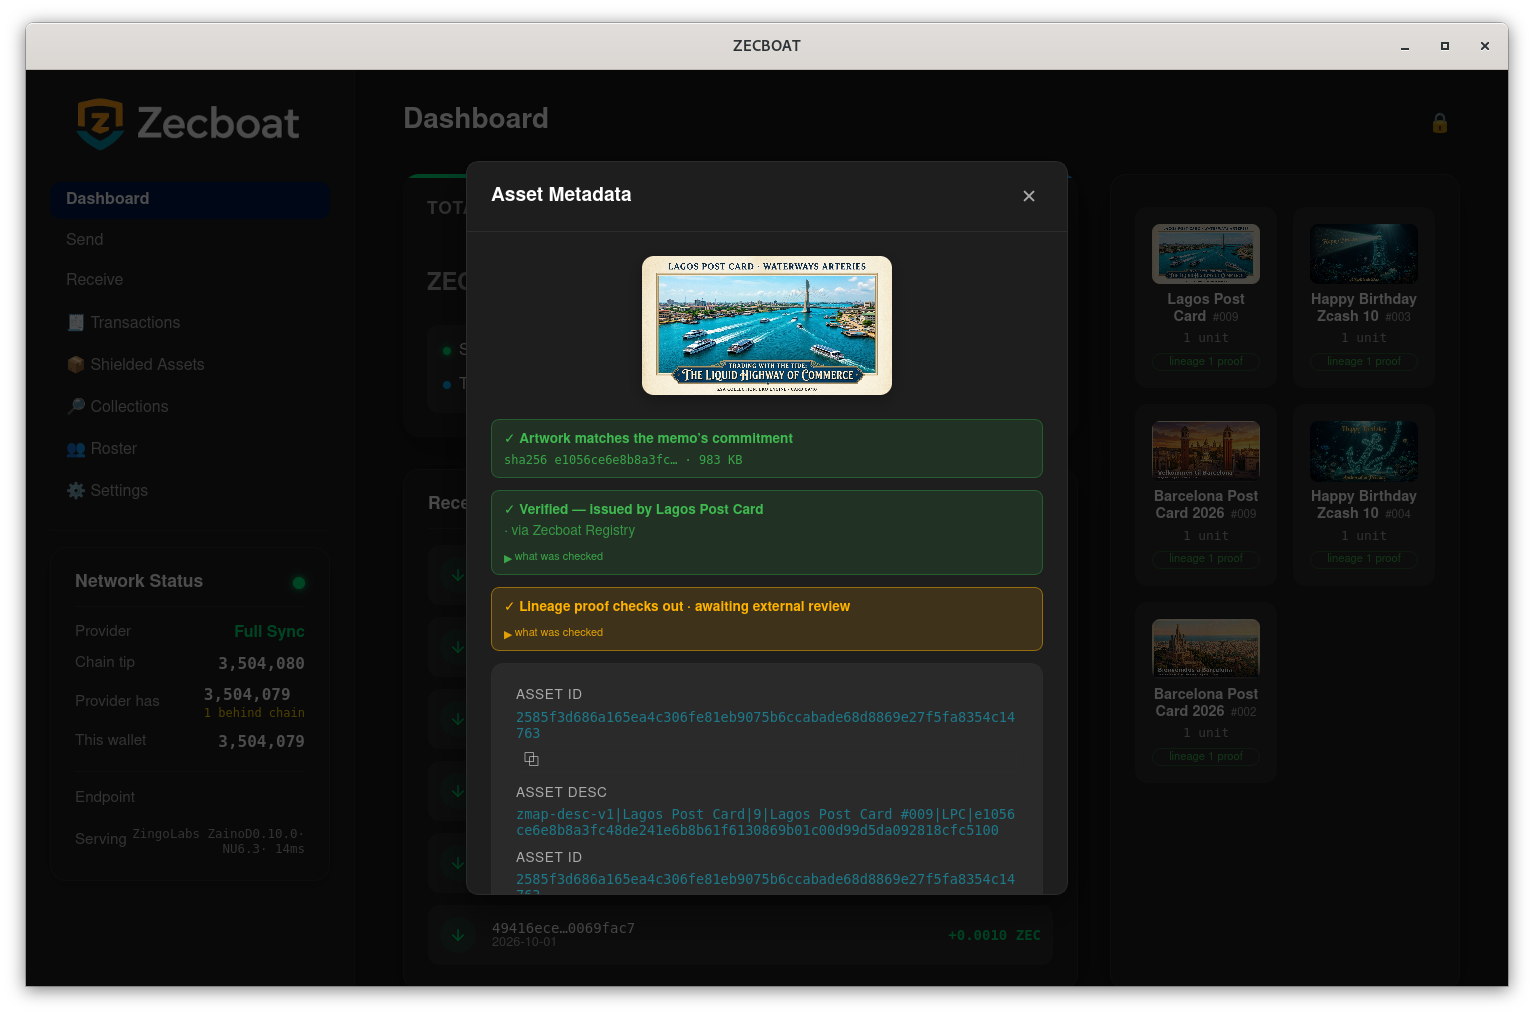Image resolution: width=1534 pixels, height=1015 pixels.
Task: Click the Full Sync provider status
Action: [x=269, y=631]
